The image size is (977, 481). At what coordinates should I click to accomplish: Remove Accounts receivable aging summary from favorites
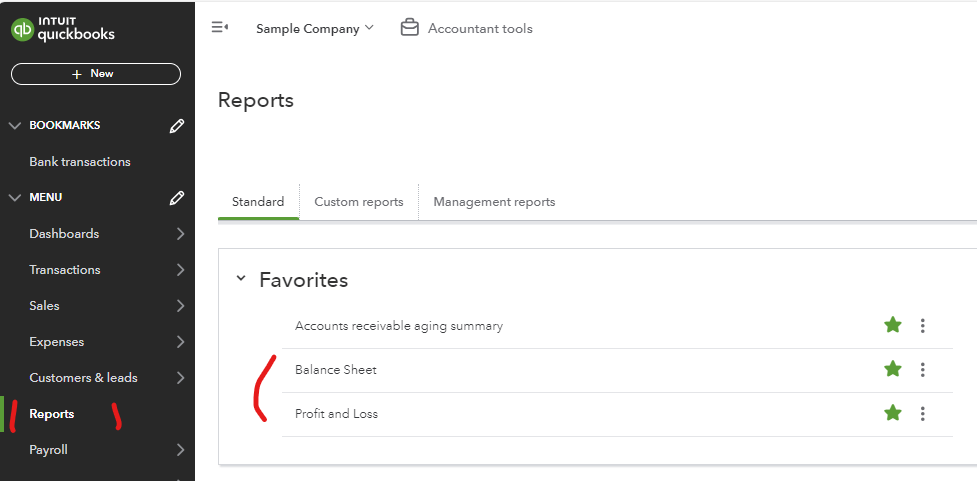(x=892, y=326)
